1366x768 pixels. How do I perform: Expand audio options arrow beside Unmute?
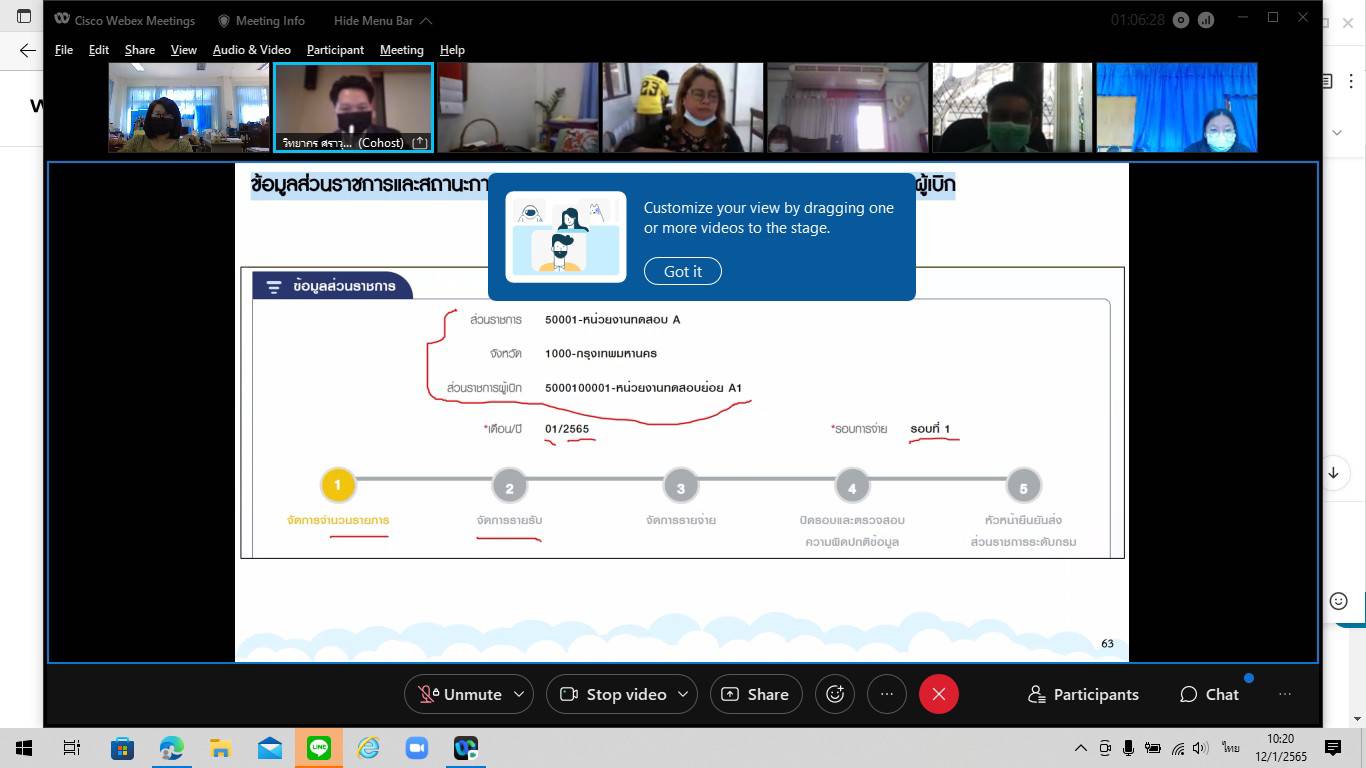coord(519,694)
